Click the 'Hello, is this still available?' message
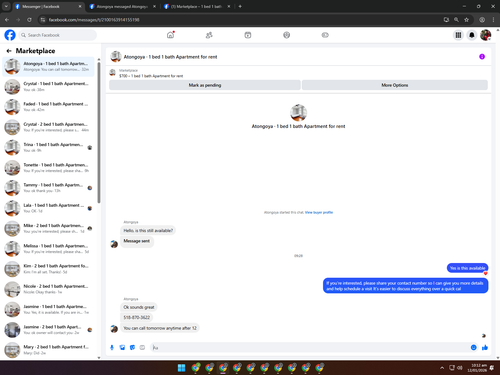 click(148, 230)
